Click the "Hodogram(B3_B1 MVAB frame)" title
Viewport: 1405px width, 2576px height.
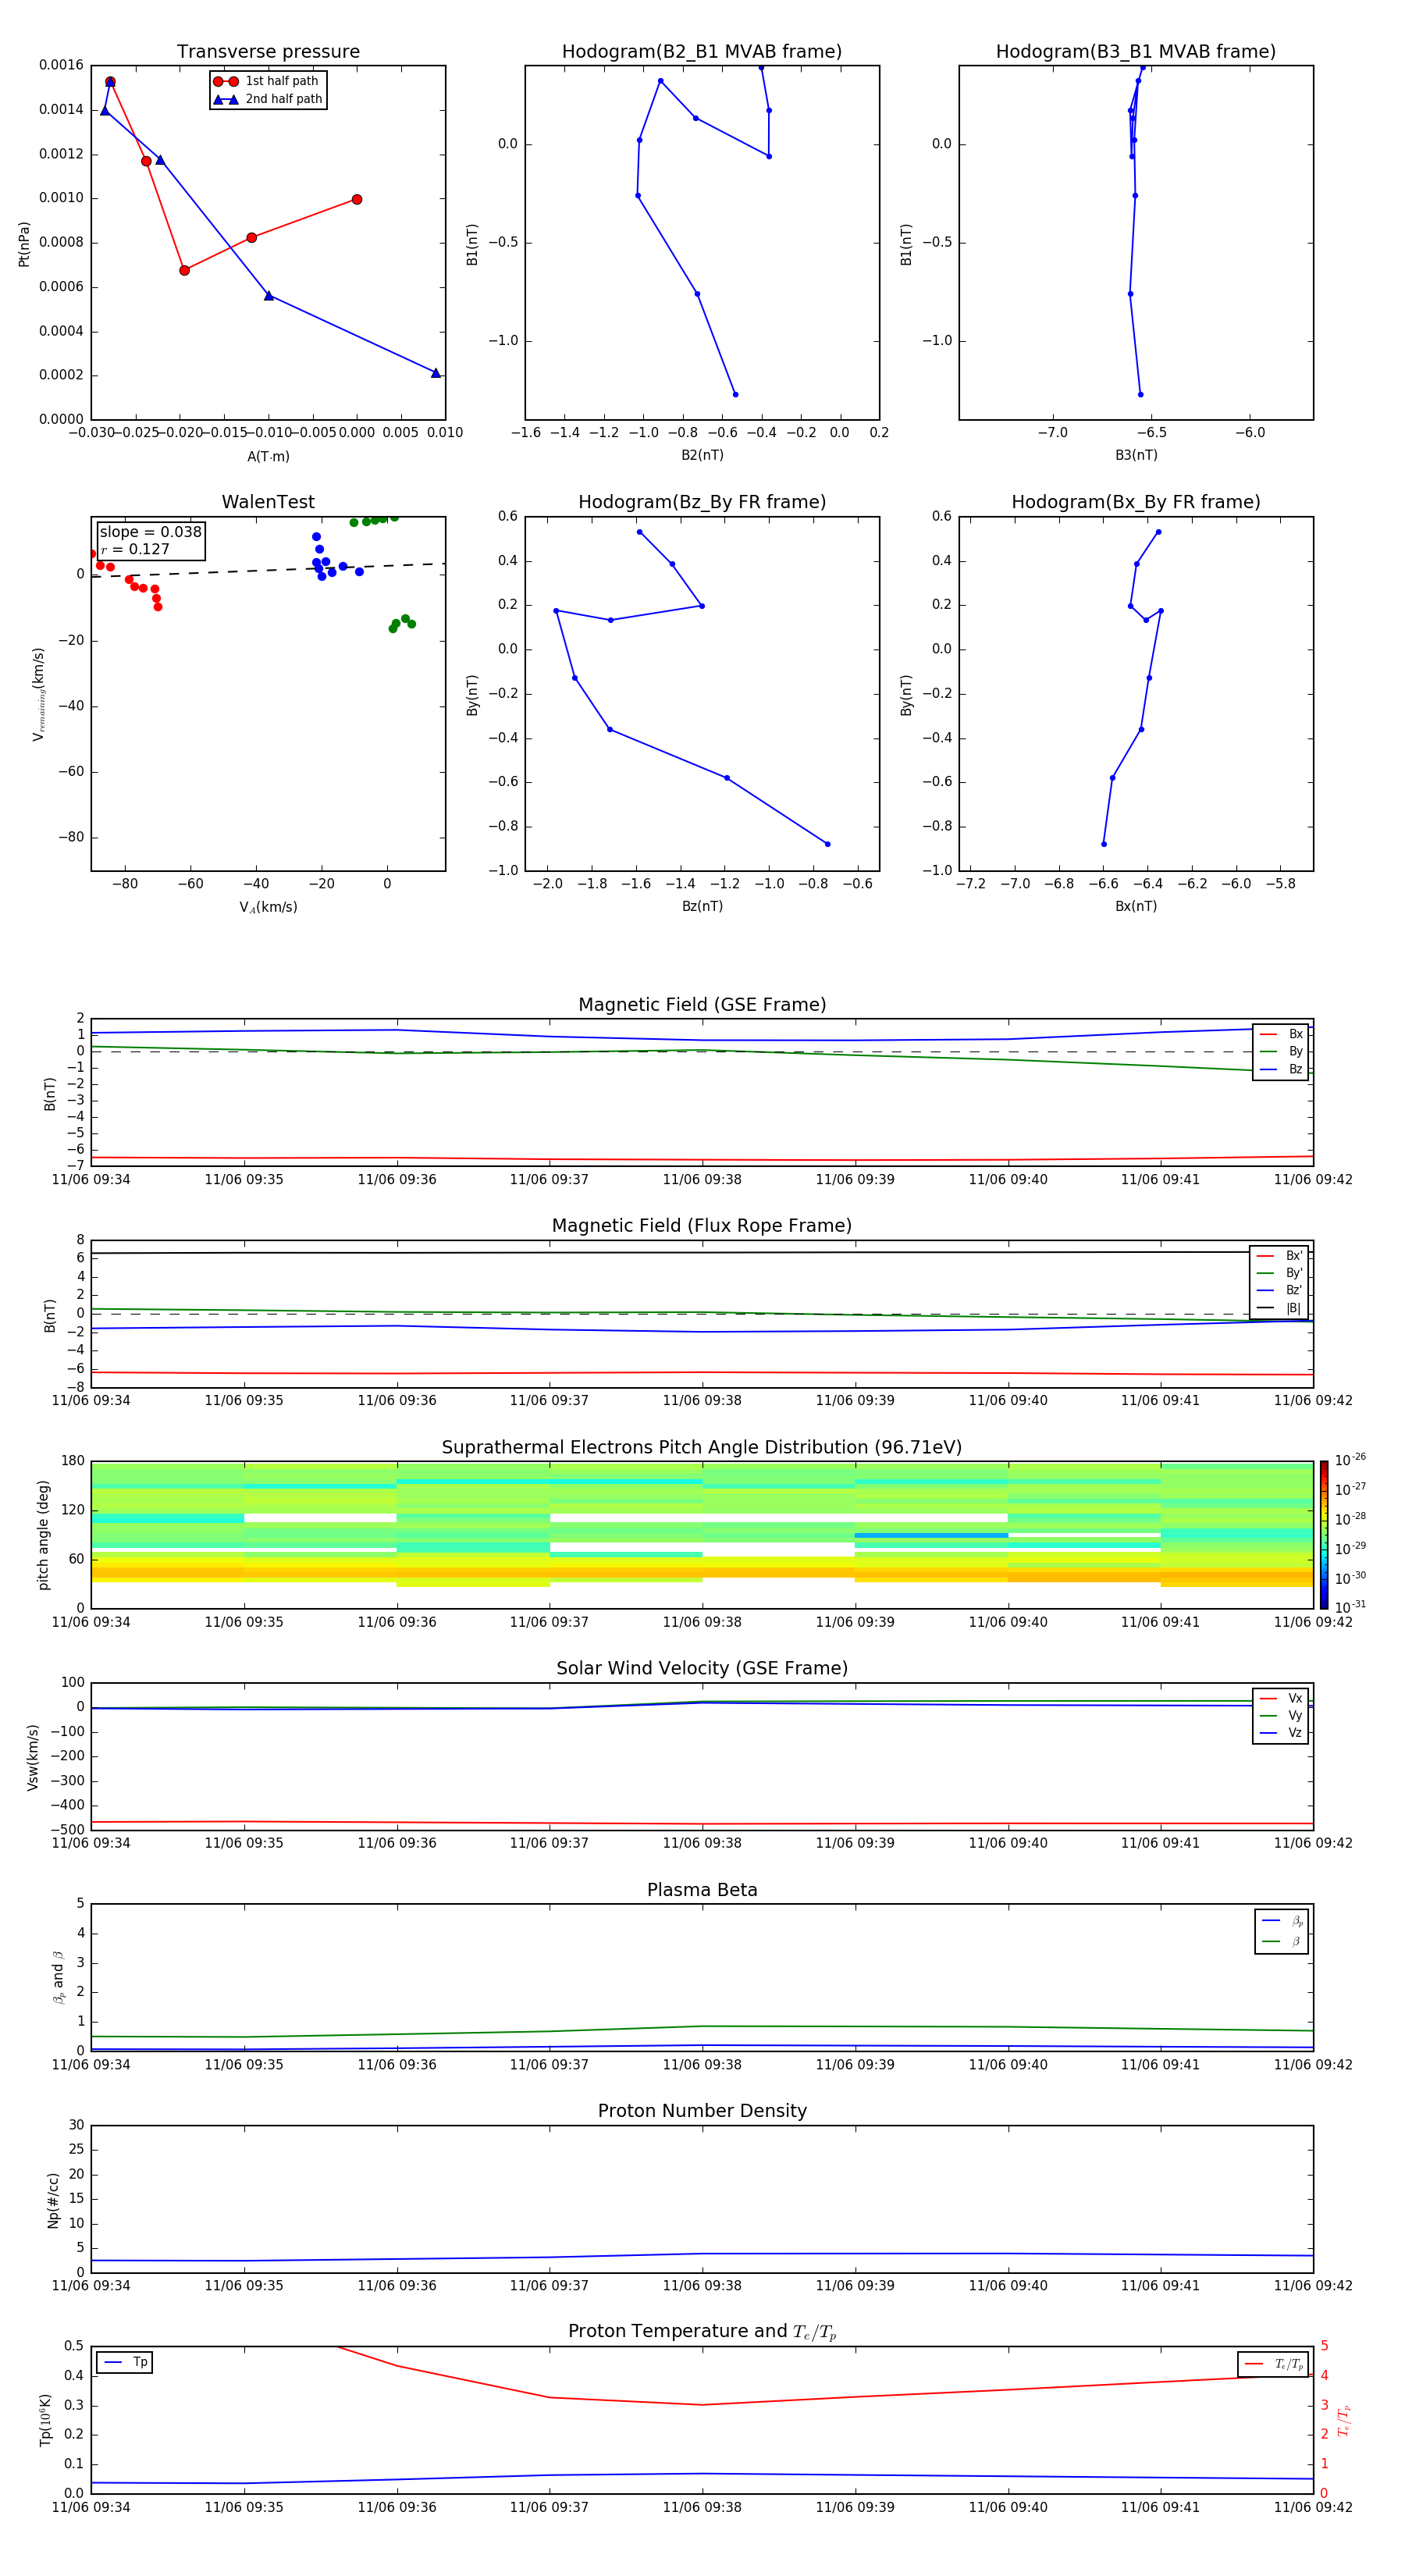coord(1136,51)
